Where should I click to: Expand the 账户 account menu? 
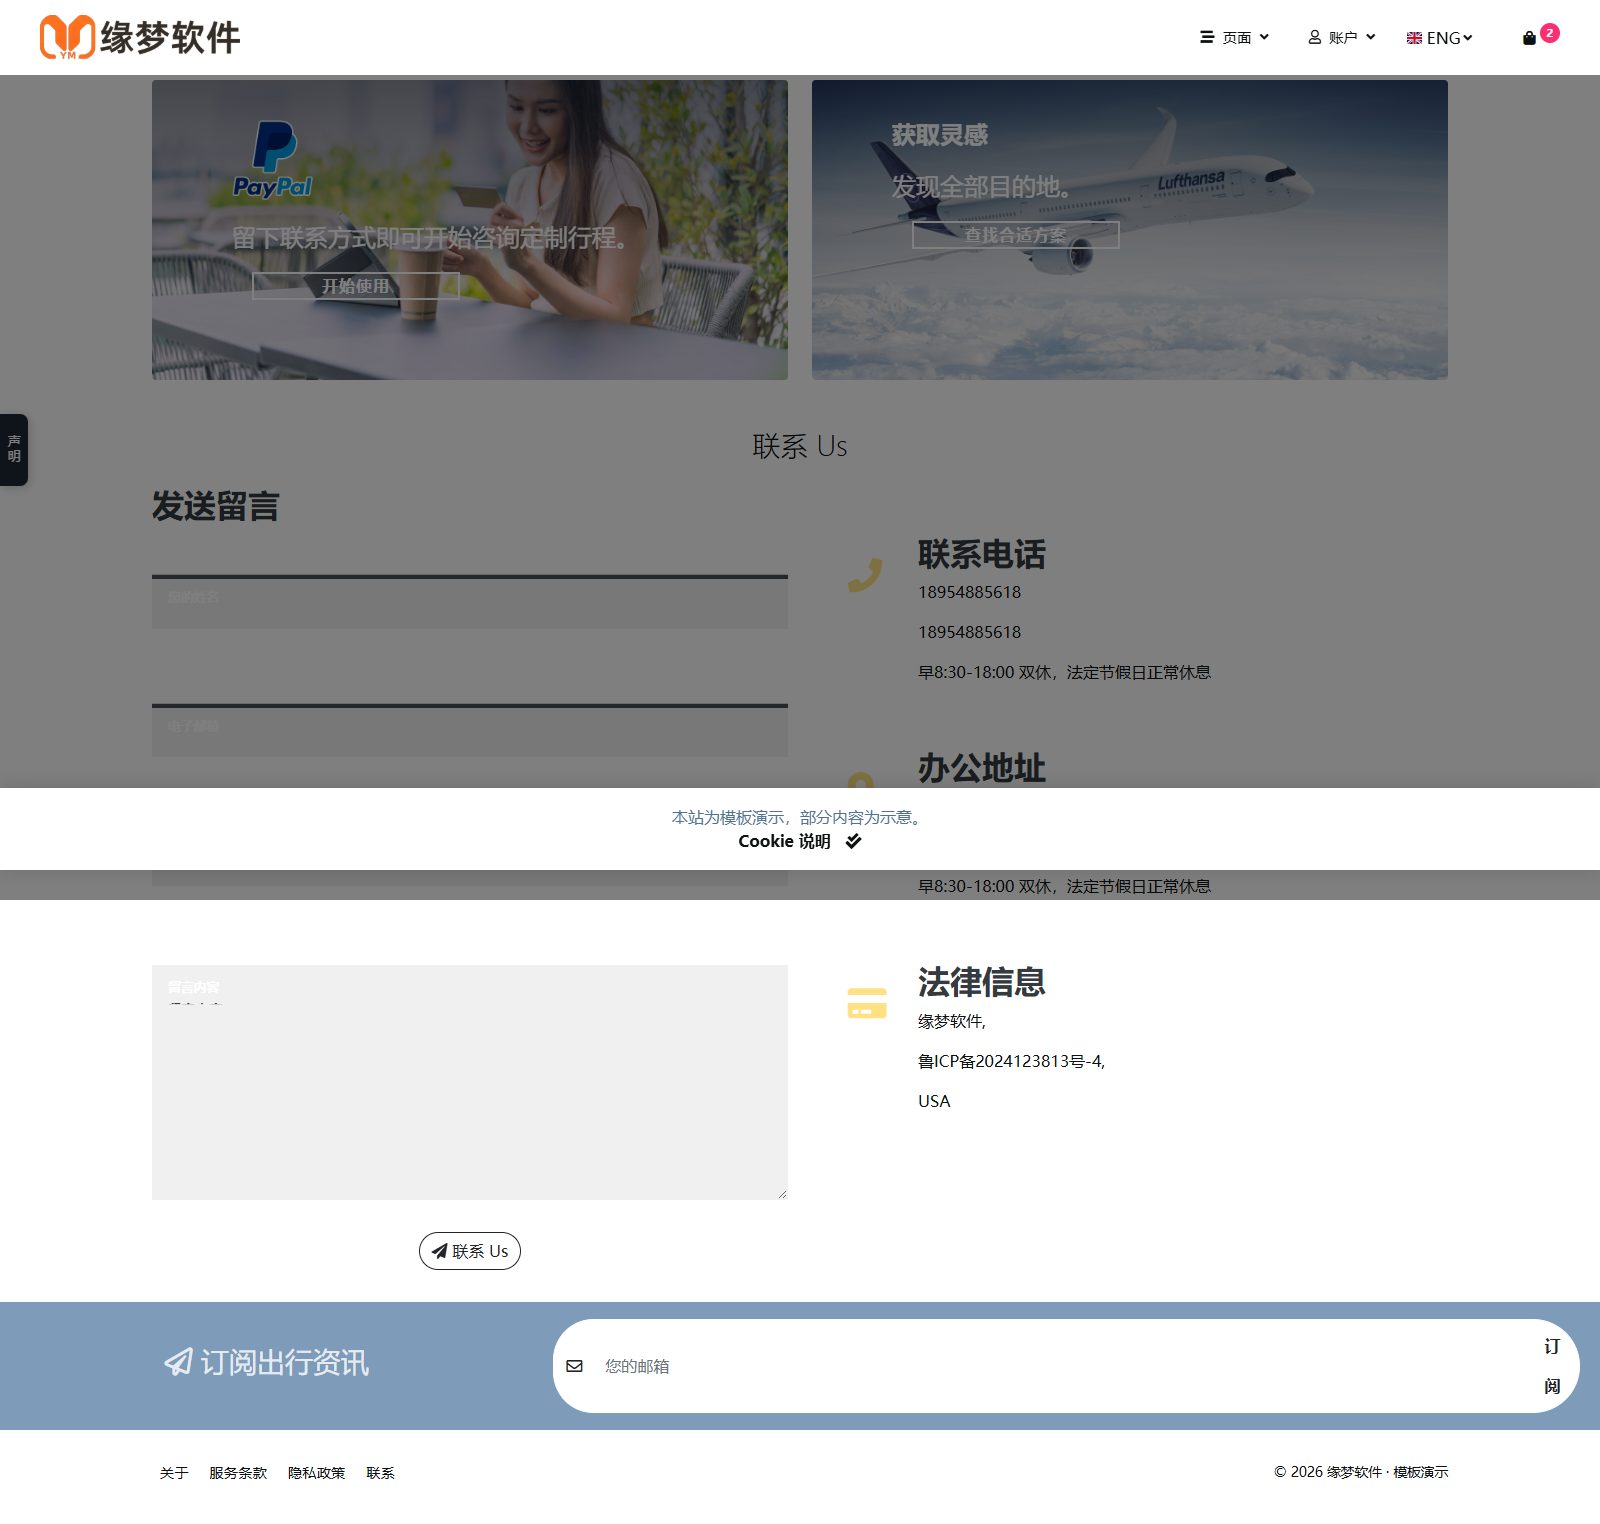1342,37
